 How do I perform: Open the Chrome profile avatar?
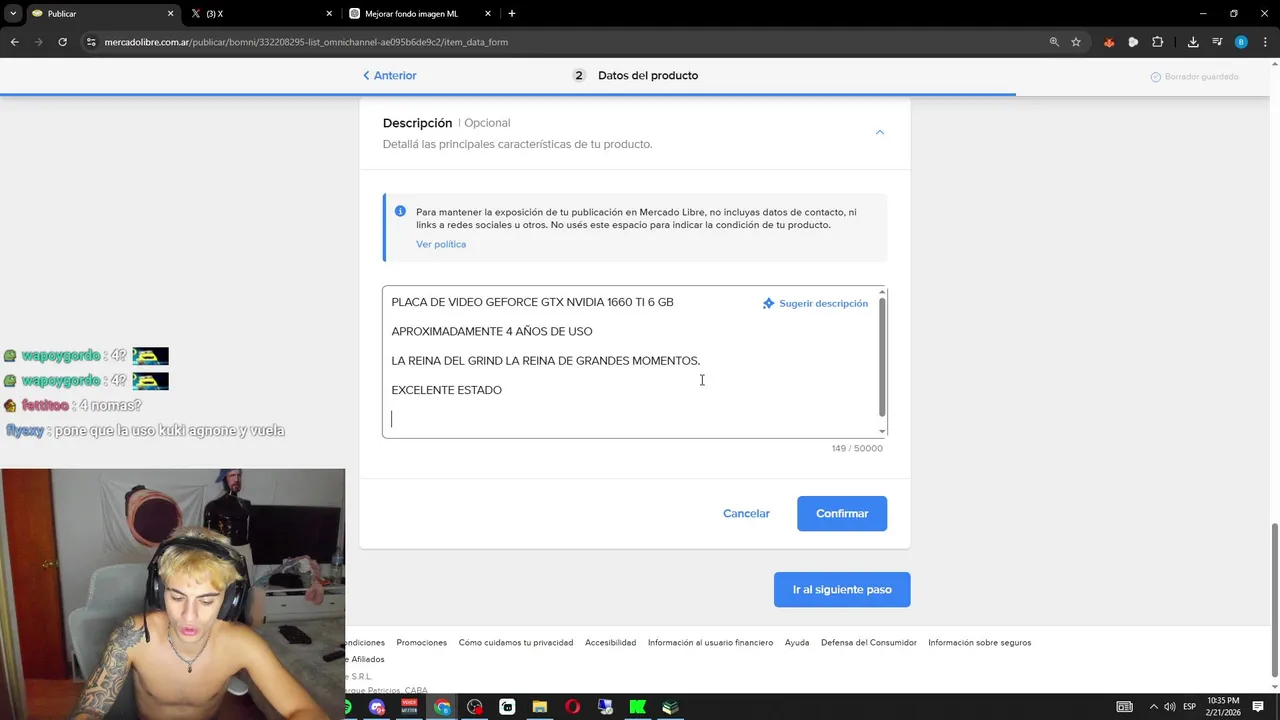click(1241, 42)
